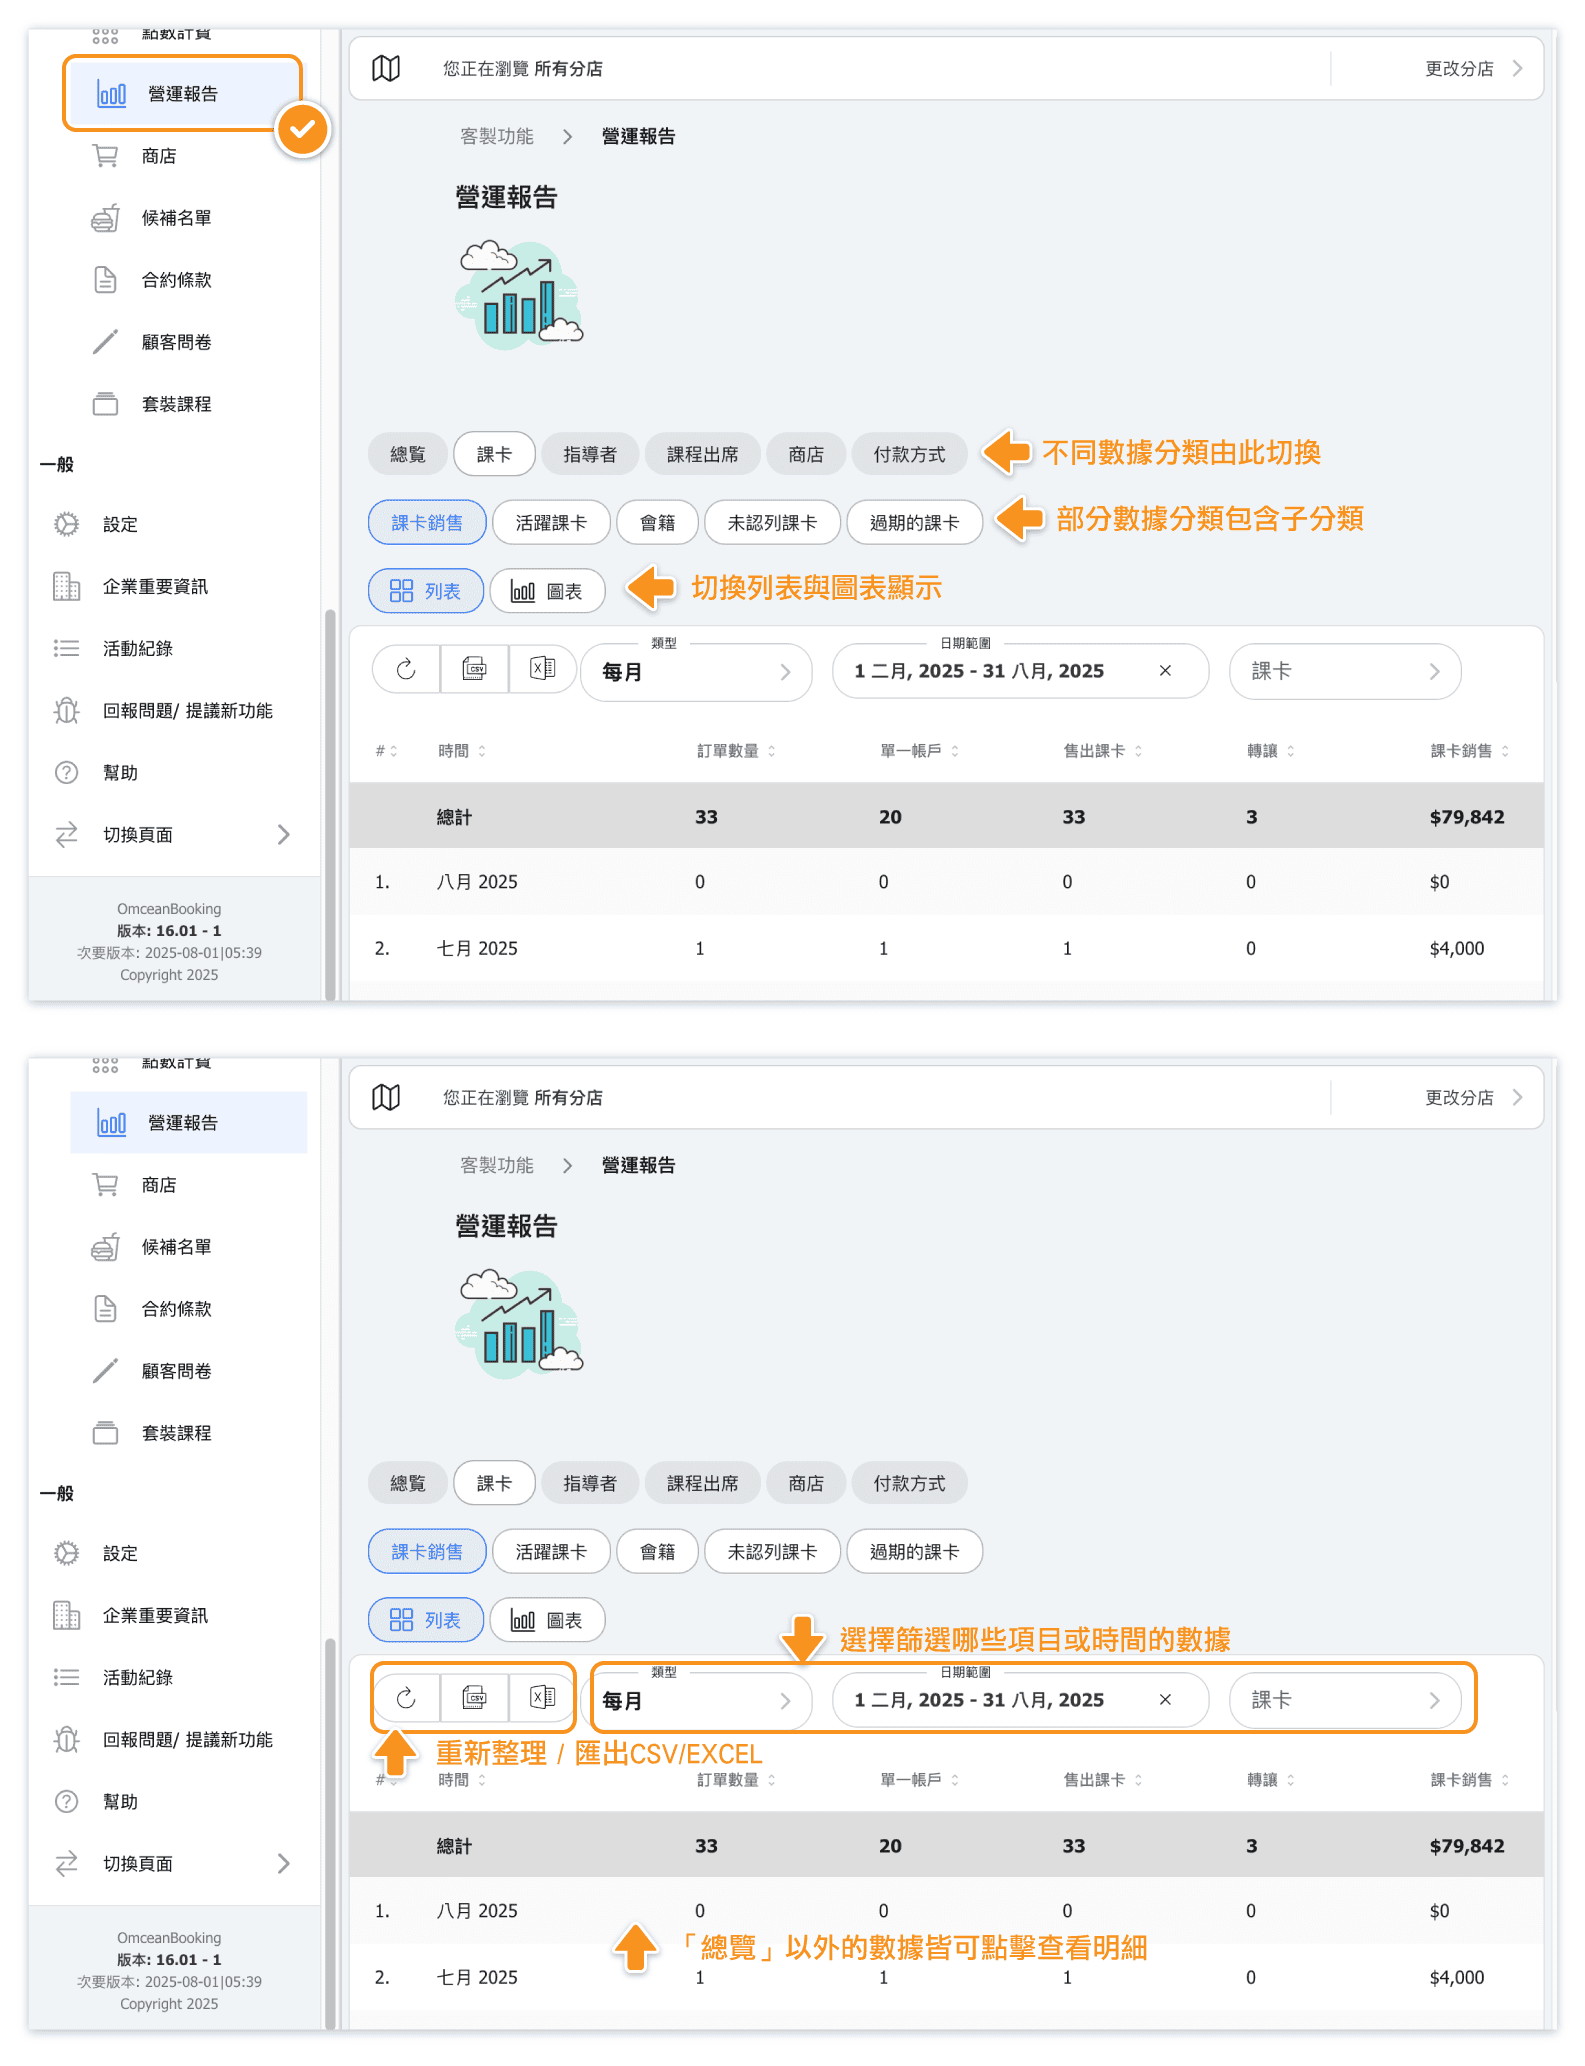Switch to the 指導者 tab in the upper screenshot

590,455
